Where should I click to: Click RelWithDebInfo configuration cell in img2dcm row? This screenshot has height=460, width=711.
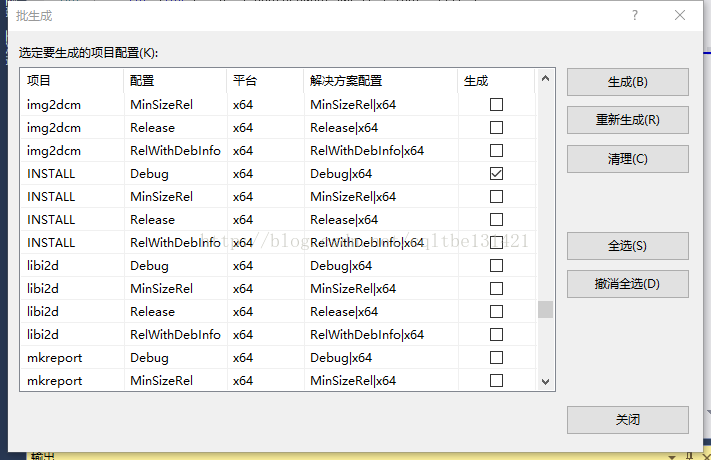tap(175, 151)
